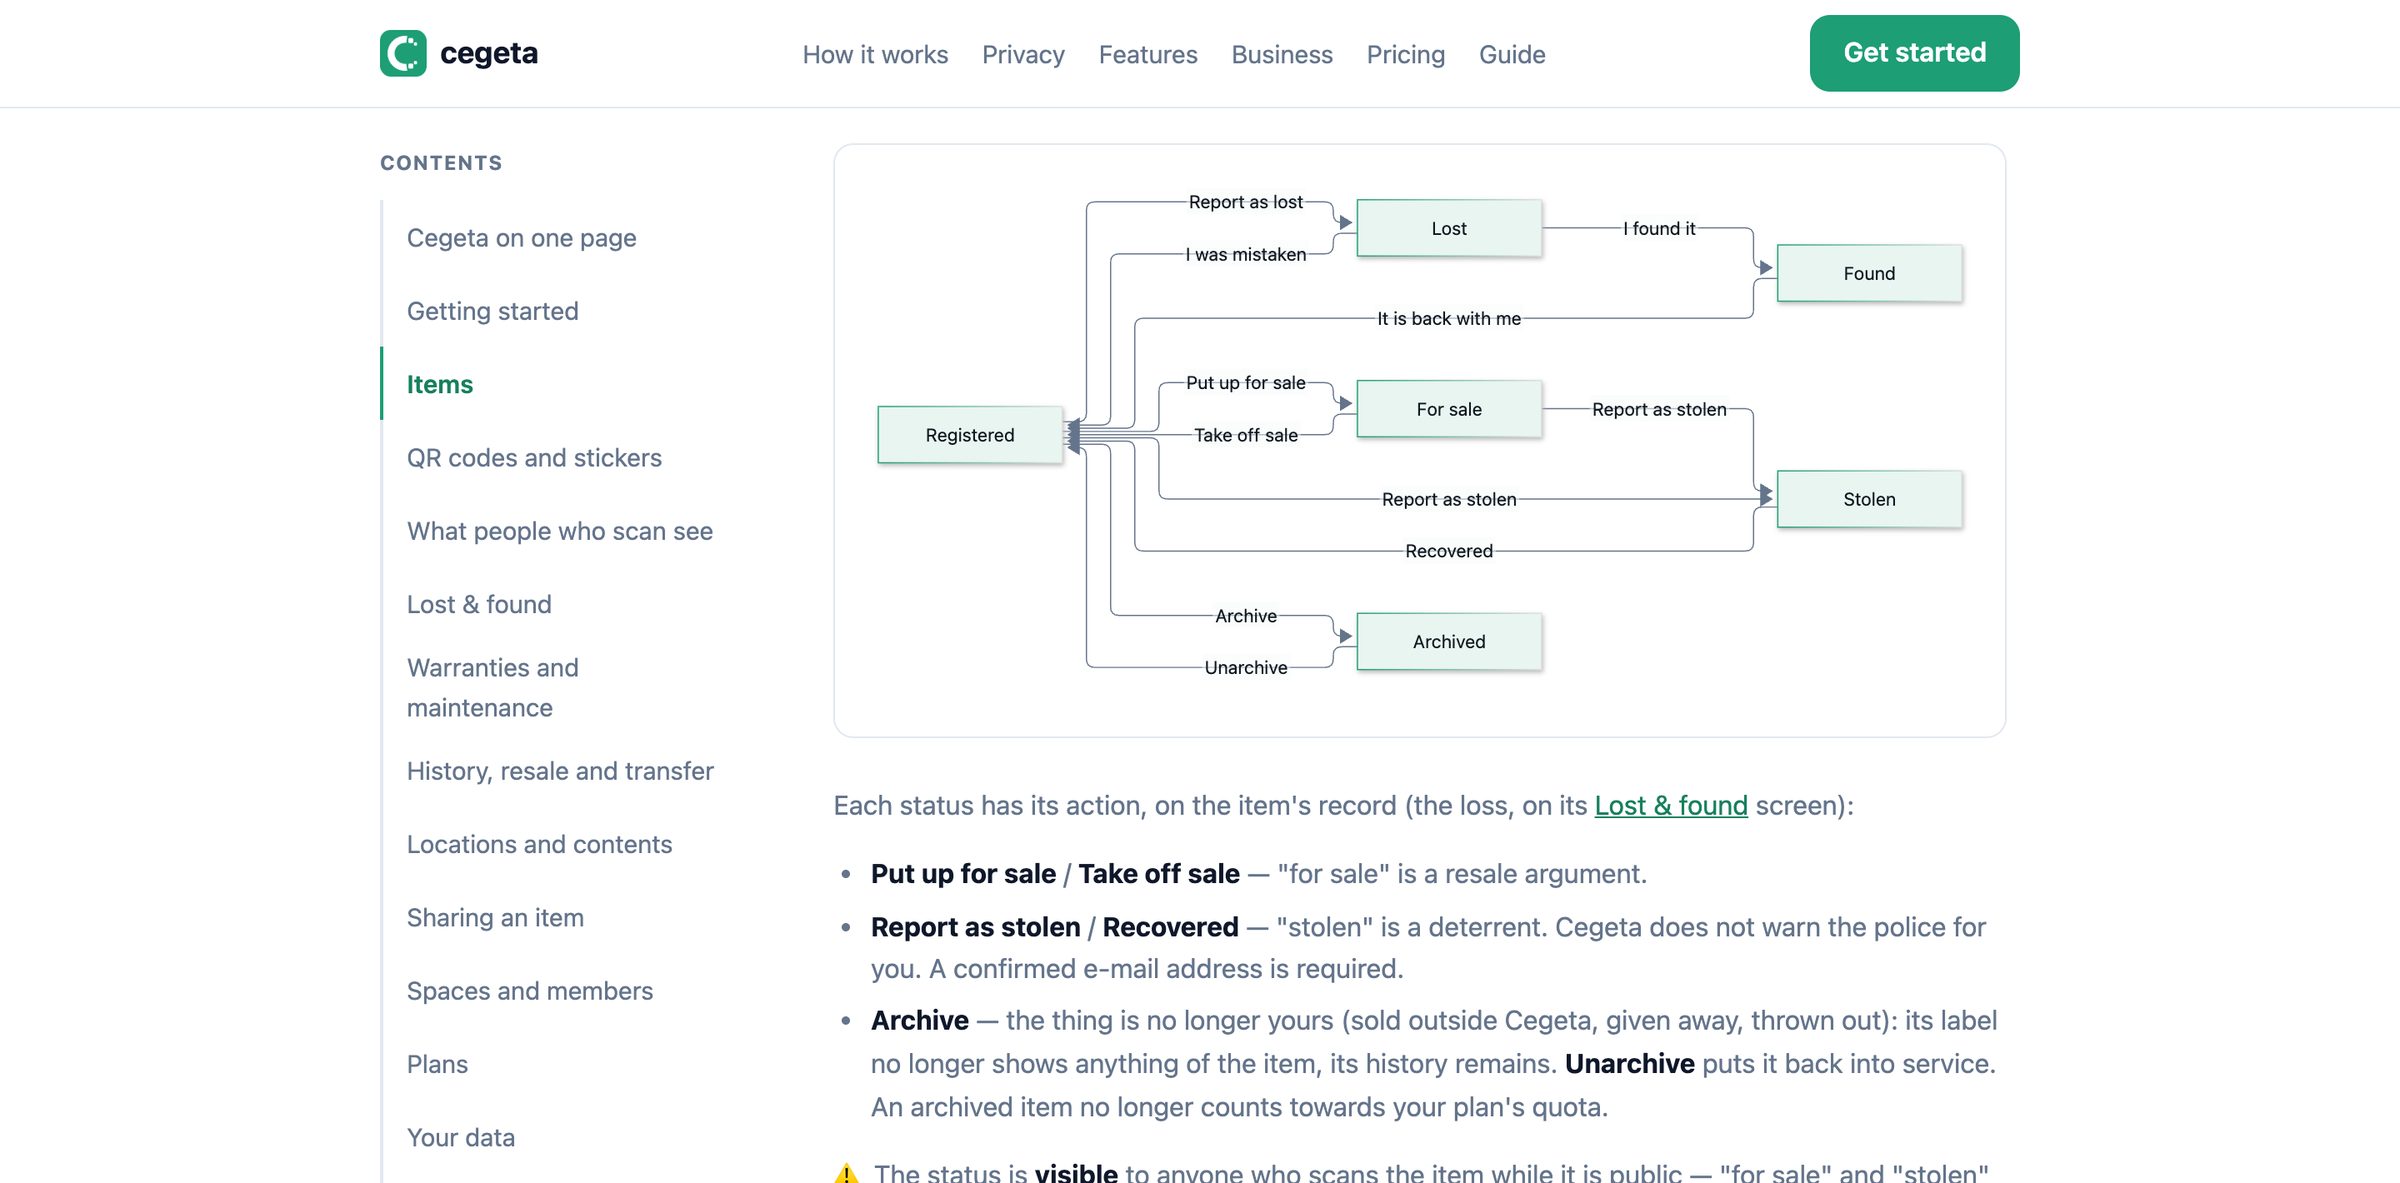Open Cegeta on one page
This screenshot has width=2400, height=1183.
click(x=522, y=238)
